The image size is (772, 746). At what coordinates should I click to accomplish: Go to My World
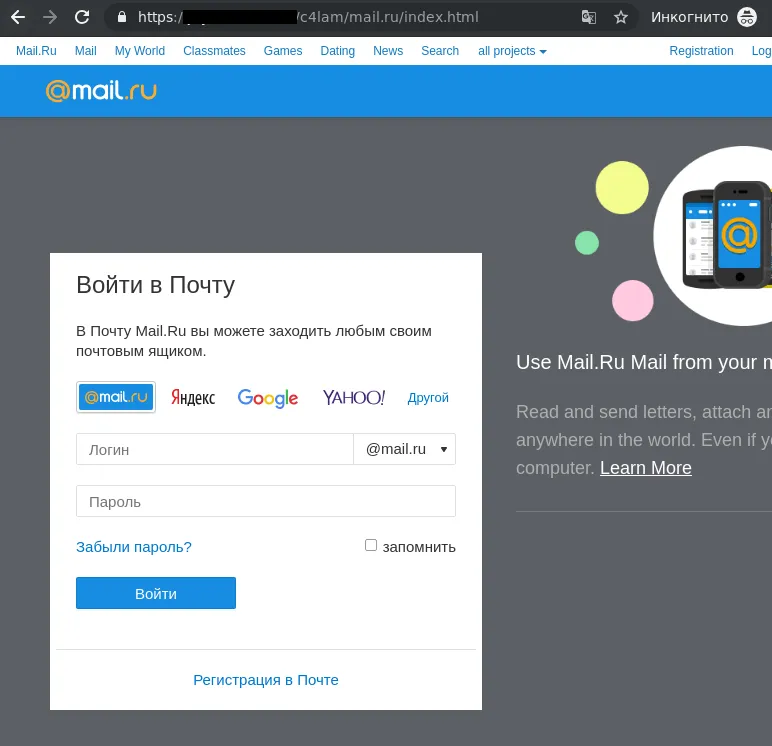click(x=140, y=51)
